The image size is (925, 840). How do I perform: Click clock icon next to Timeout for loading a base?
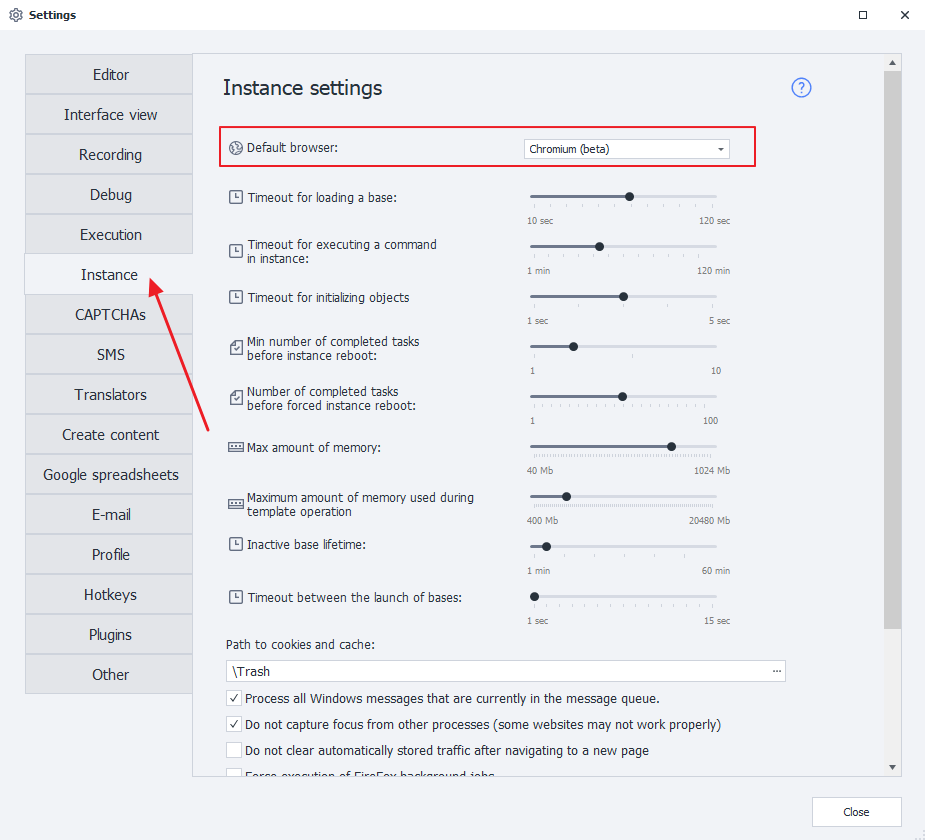[236, 197]
